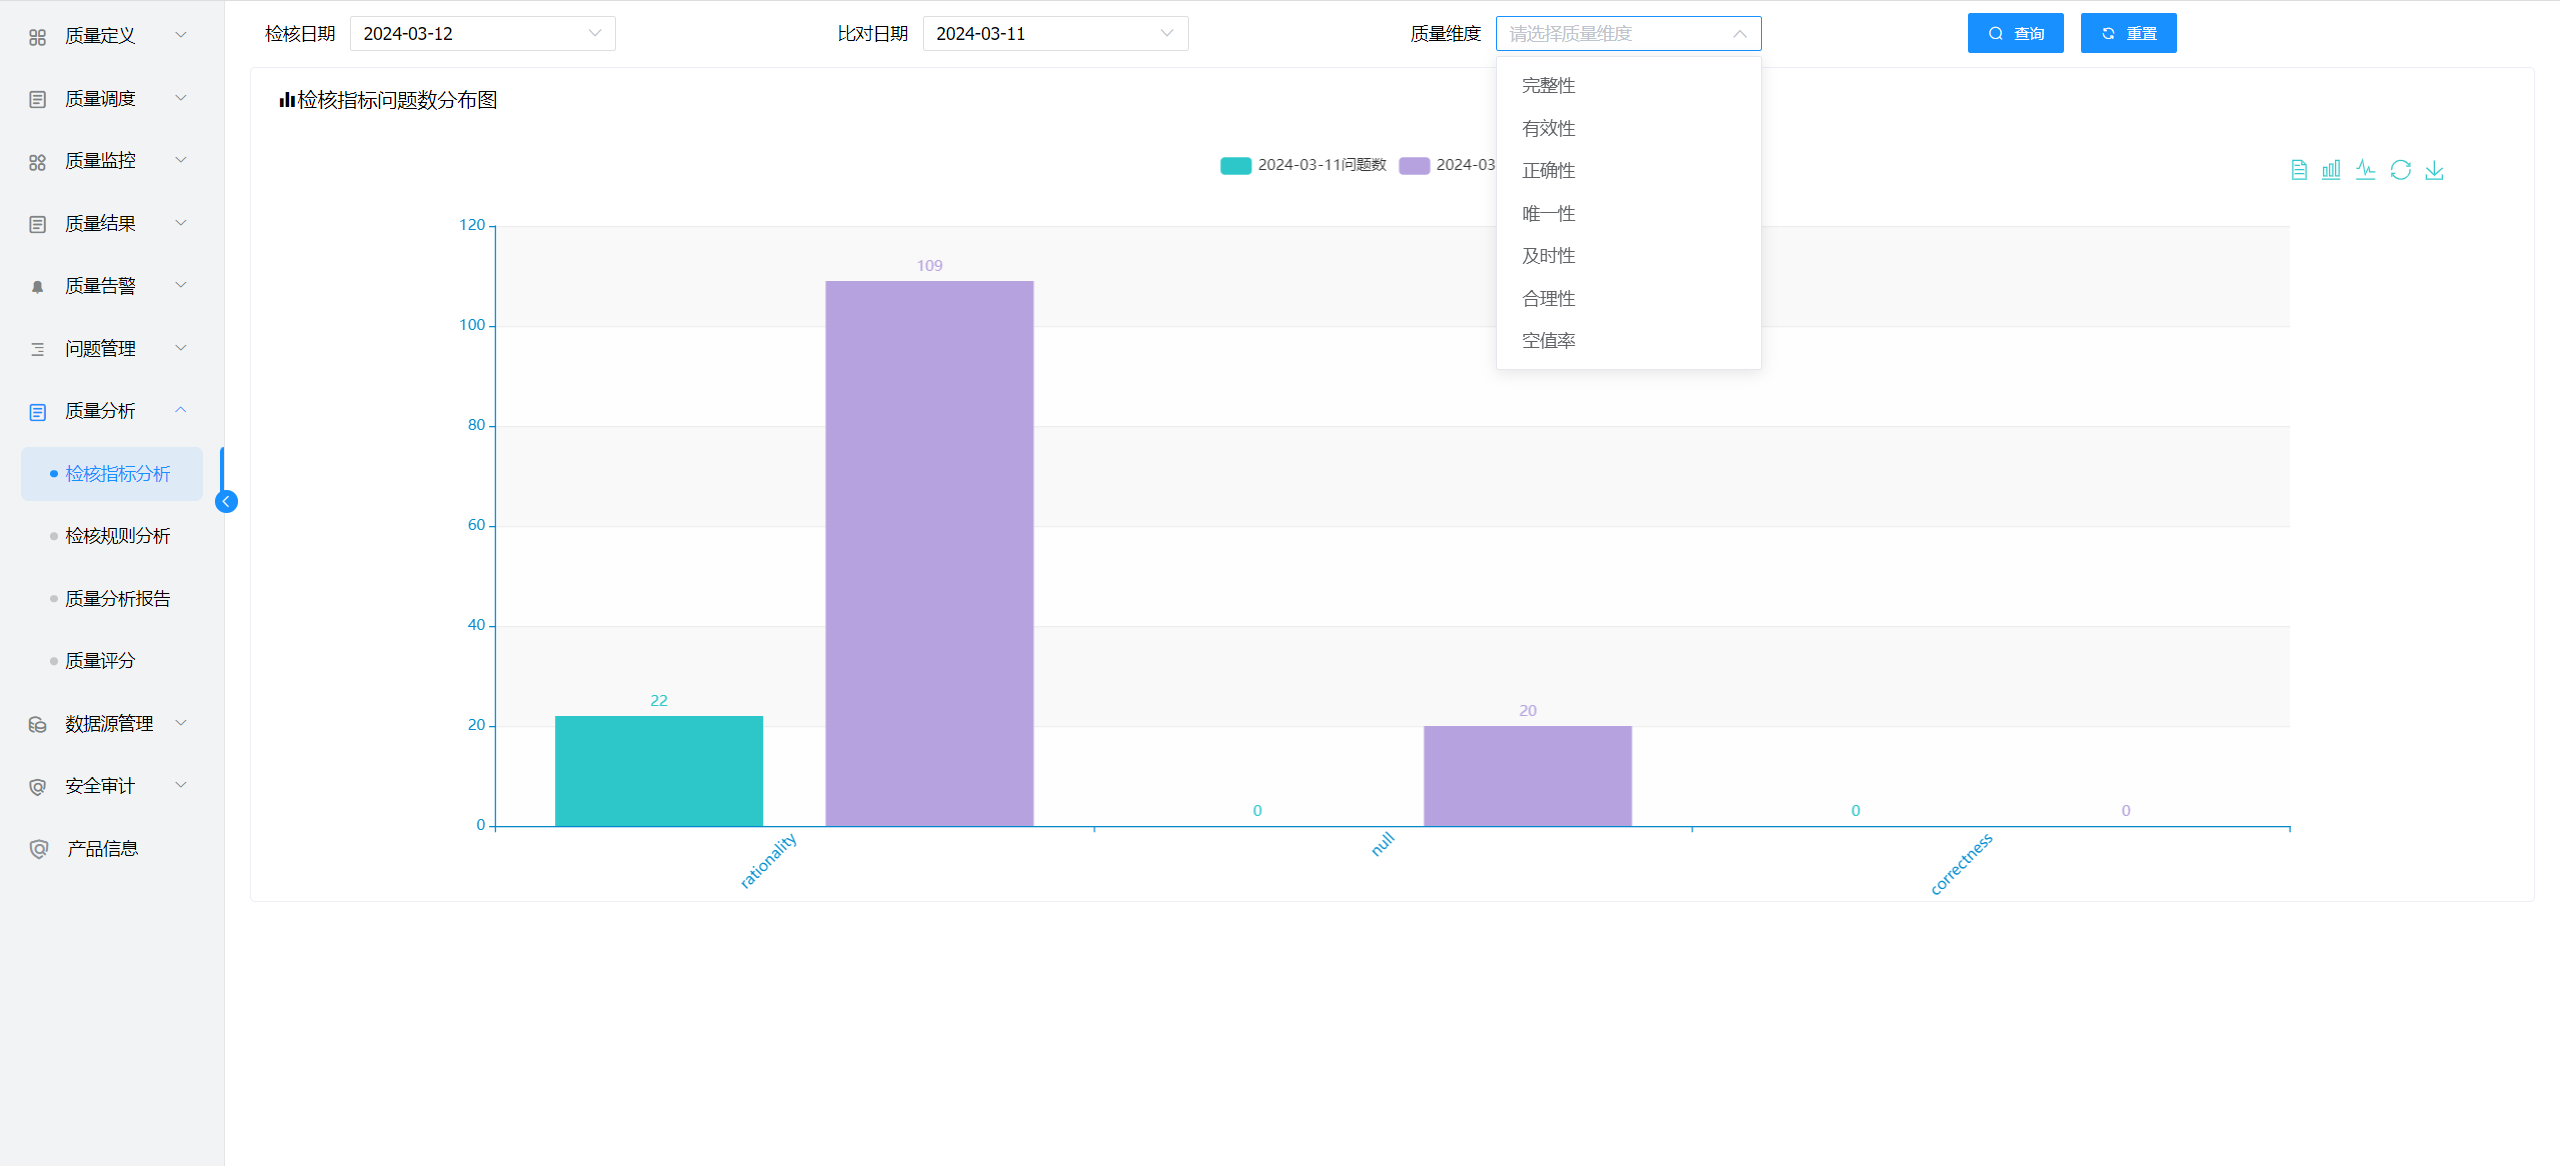The image size is (2560, 1166).
Task: Select 完整性 from dimension list
Action: [x=1548, y=86]
